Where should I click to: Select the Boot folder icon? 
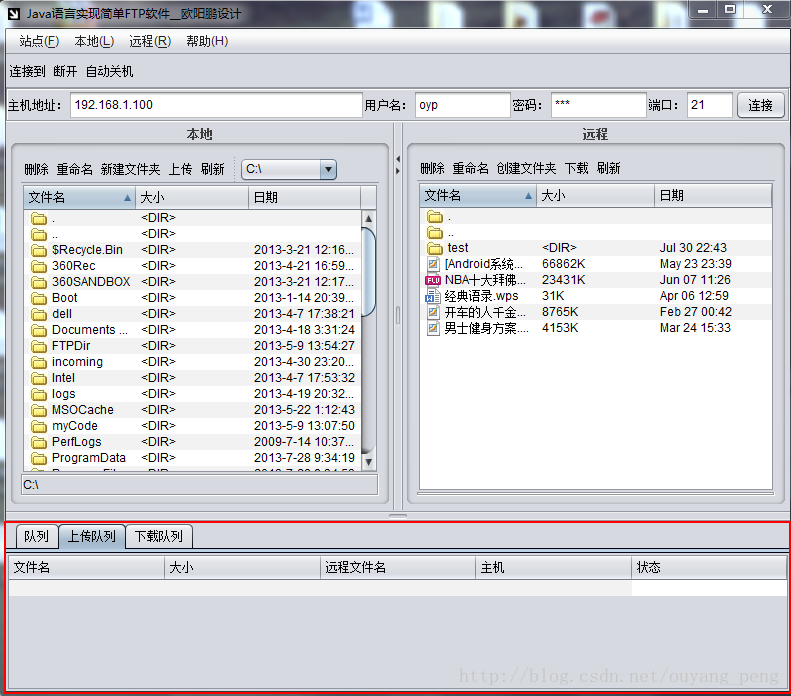[38, 298]
